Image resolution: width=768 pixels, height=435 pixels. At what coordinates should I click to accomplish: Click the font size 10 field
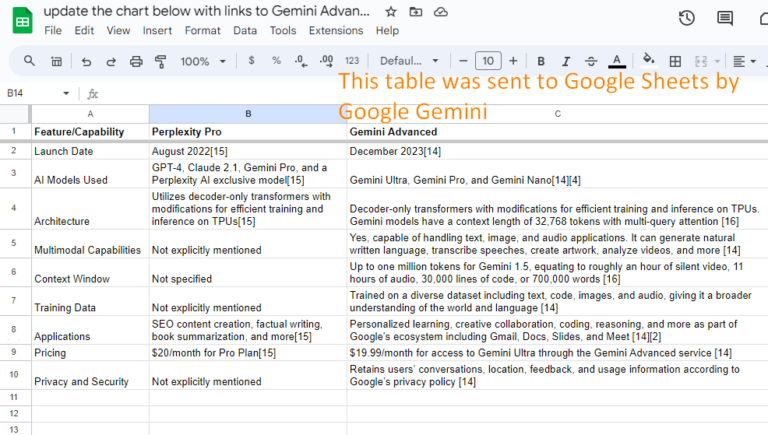[x=488, y=61]
